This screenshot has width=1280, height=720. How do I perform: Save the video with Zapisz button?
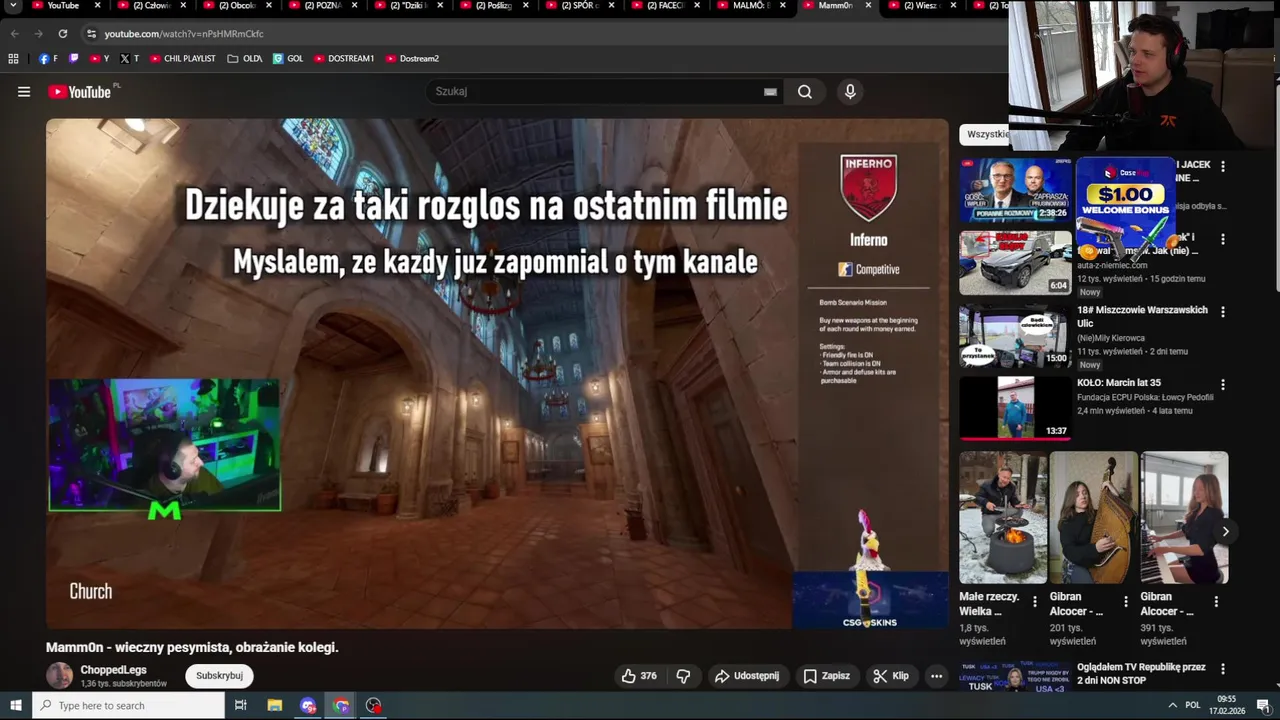(x=826, y=676)
